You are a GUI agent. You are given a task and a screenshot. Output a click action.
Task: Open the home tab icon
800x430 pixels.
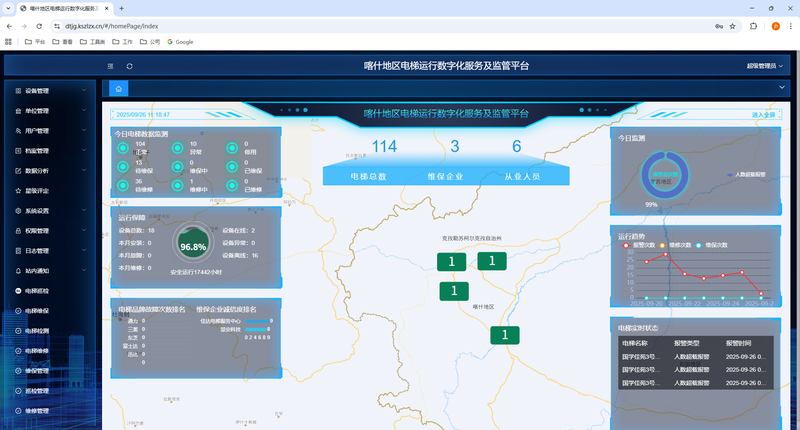tap(118, 89)
